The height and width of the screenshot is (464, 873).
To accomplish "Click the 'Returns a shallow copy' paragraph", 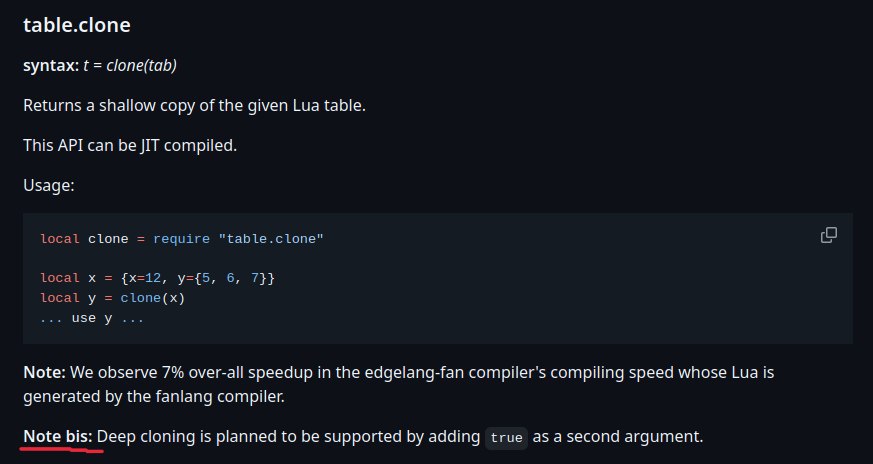I will point(194,105).
